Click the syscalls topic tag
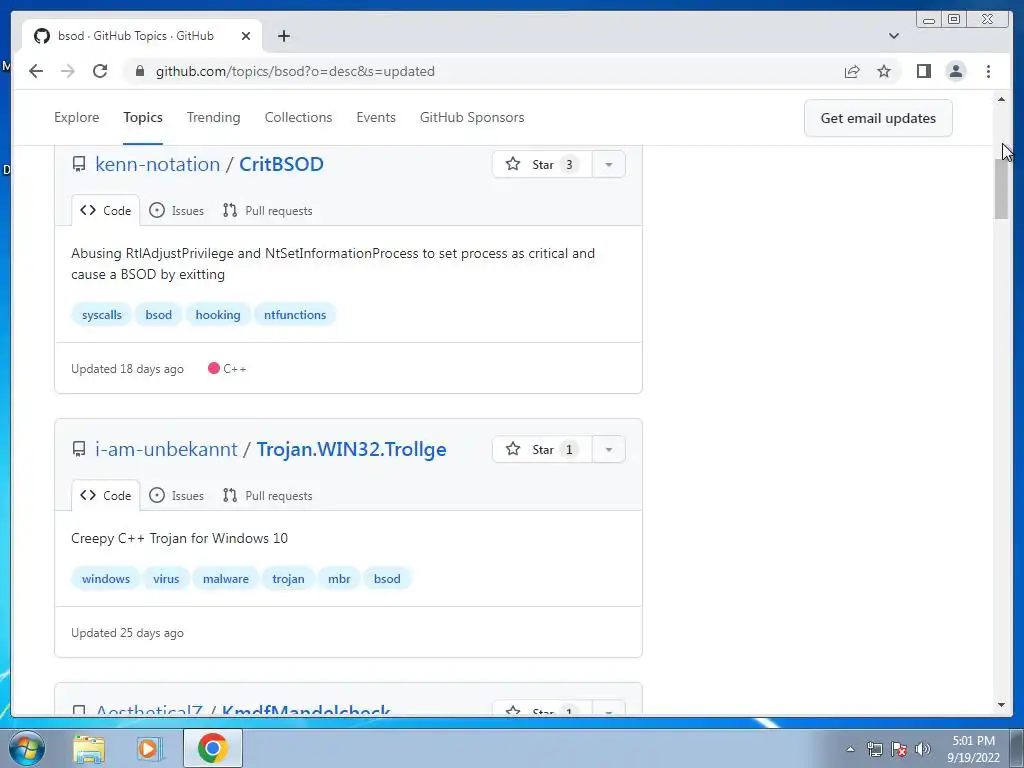Viewport: 1024px width, 768px height. pos(102,315)
